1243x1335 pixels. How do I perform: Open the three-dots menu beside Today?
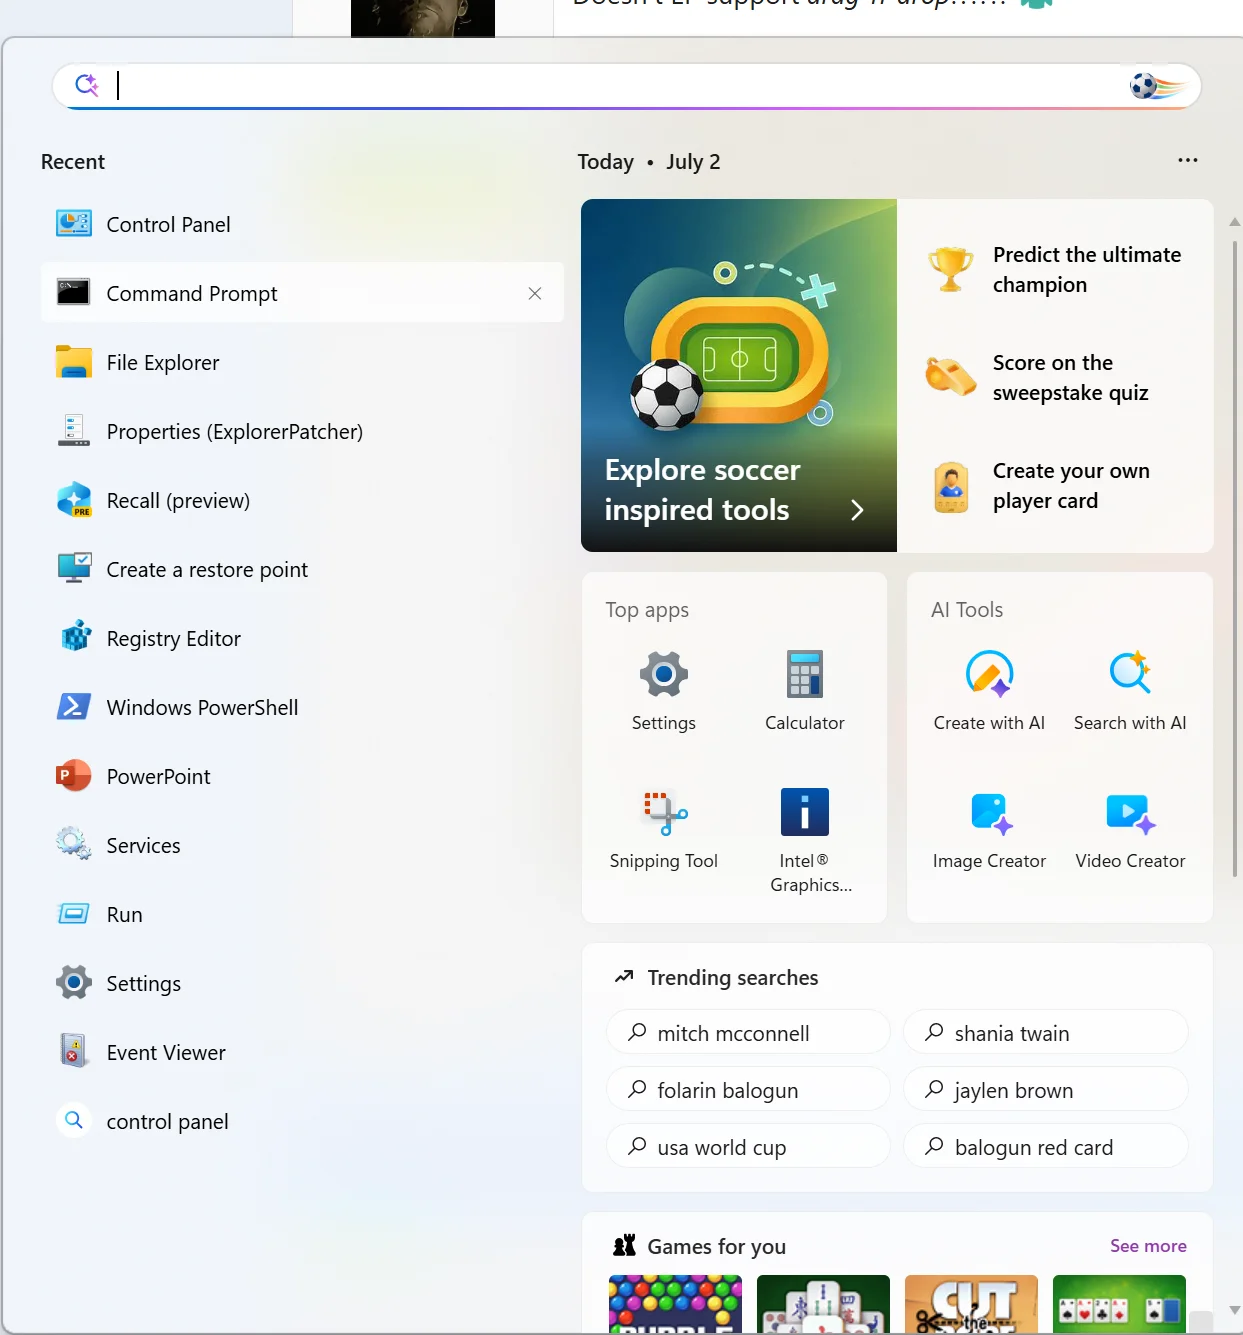tap(1187, 160)
